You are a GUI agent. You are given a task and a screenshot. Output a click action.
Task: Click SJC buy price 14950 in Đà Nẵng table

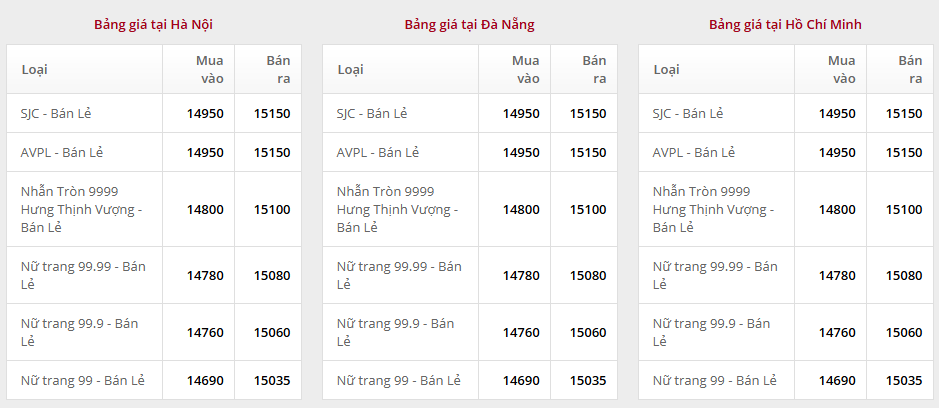(521, 113)
